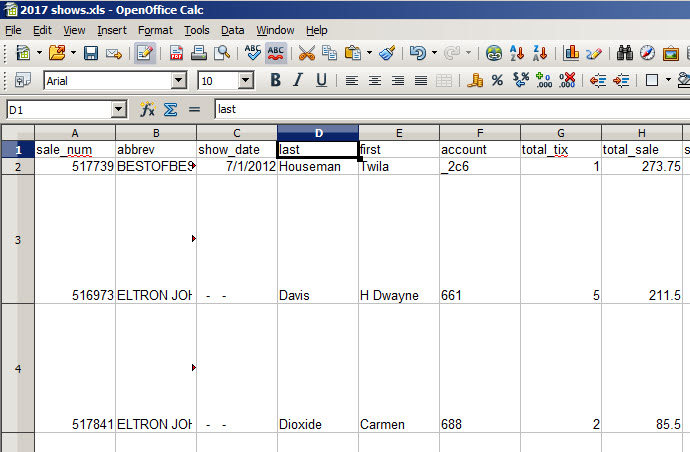Toggle Bold formatting
The image size is (690, 452).
click(276, 80)
